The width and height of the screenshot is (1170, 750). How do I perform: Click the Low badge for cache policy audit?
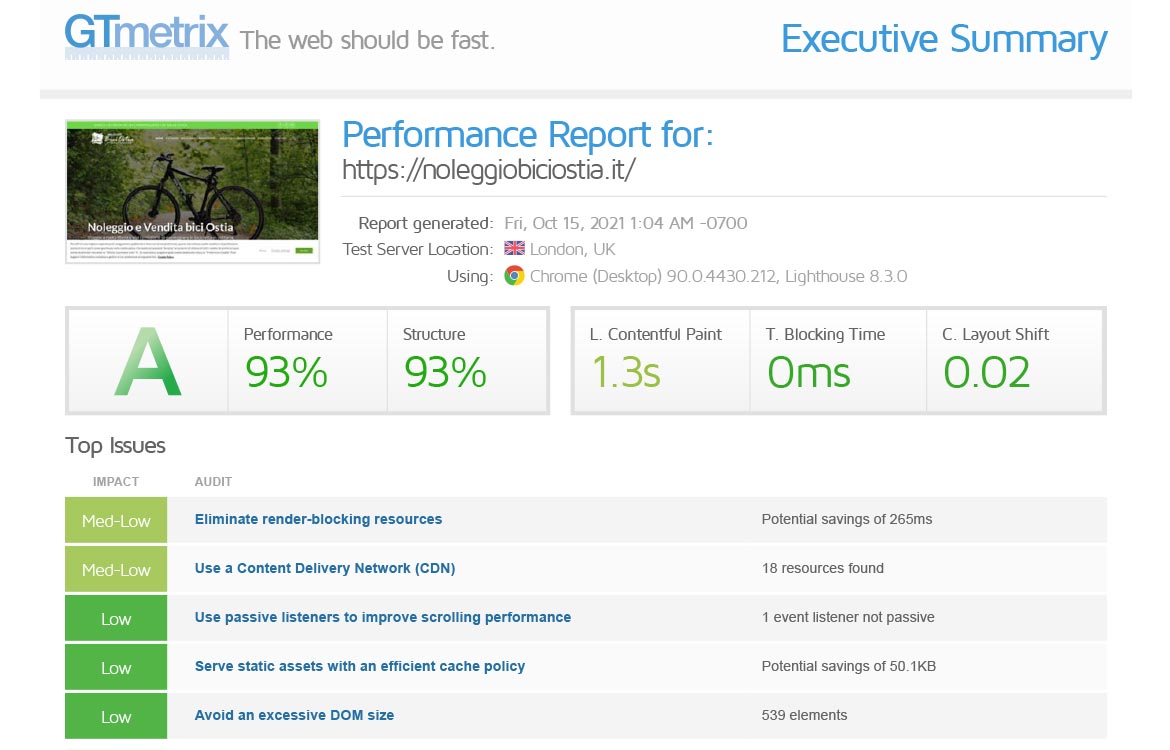115,666
